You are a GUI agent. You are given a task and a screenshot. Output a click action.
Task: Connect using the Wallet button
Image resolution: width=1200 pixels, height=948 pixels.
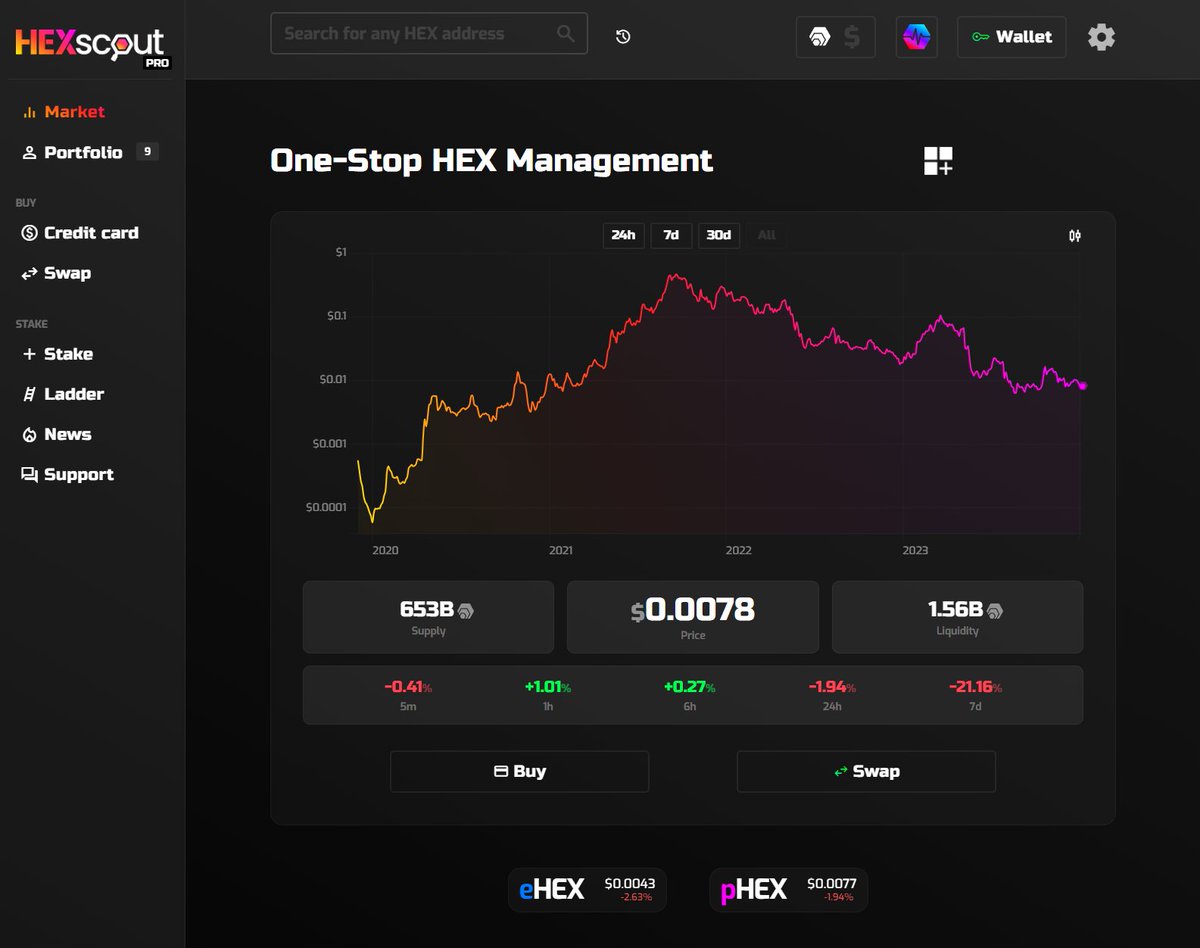tap(1011, 37)
